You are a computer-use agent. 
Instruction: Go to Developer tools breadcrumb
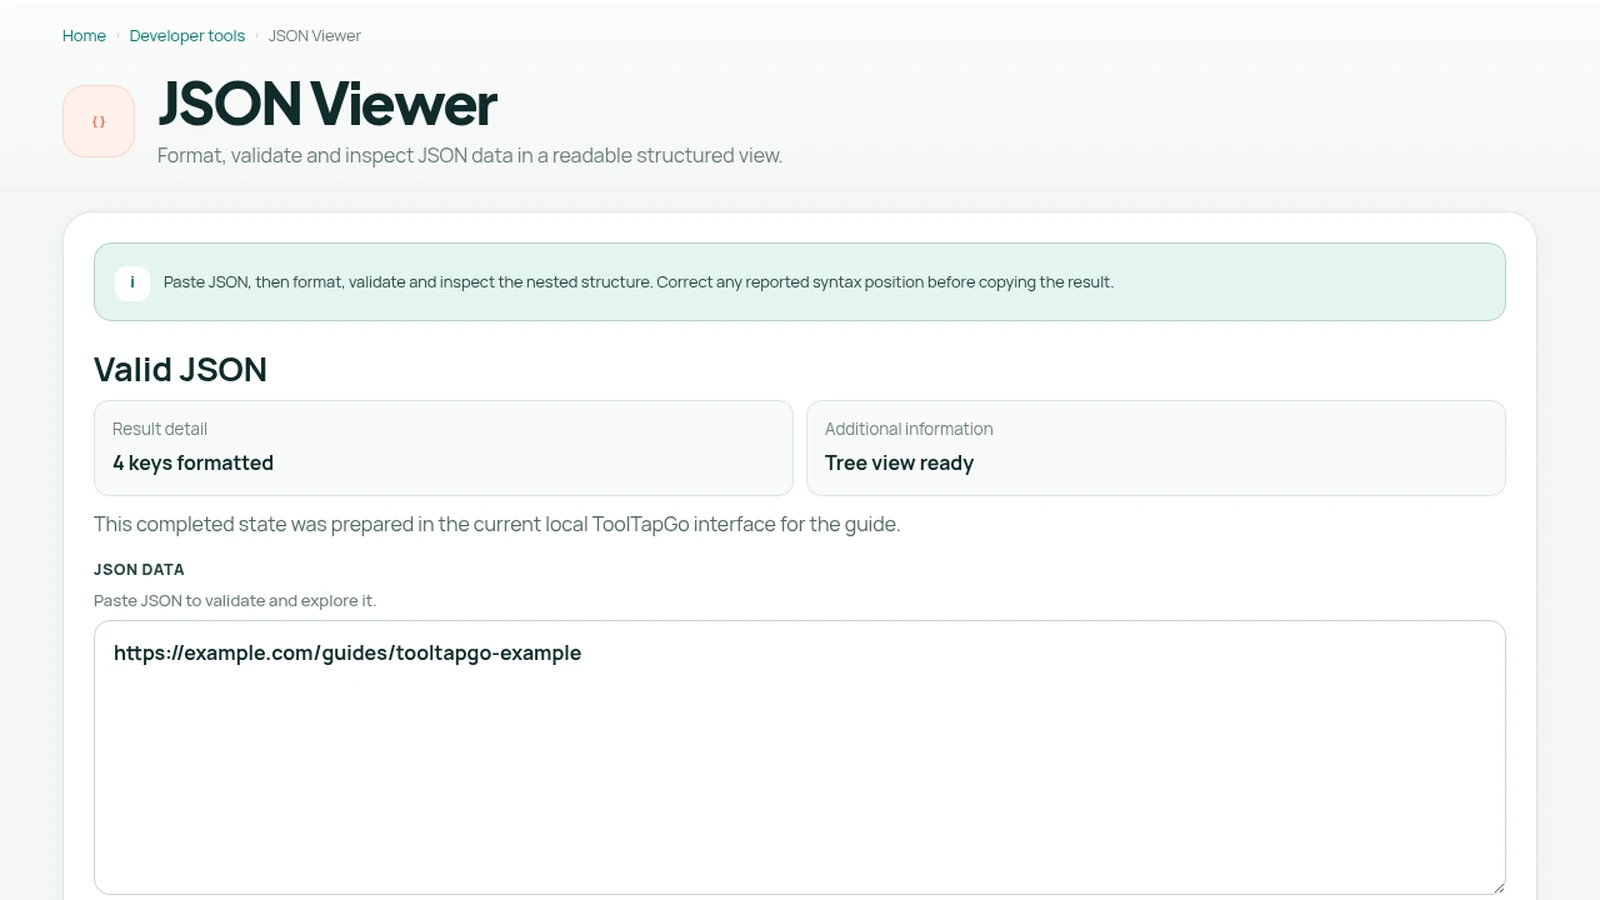(187, 36)
